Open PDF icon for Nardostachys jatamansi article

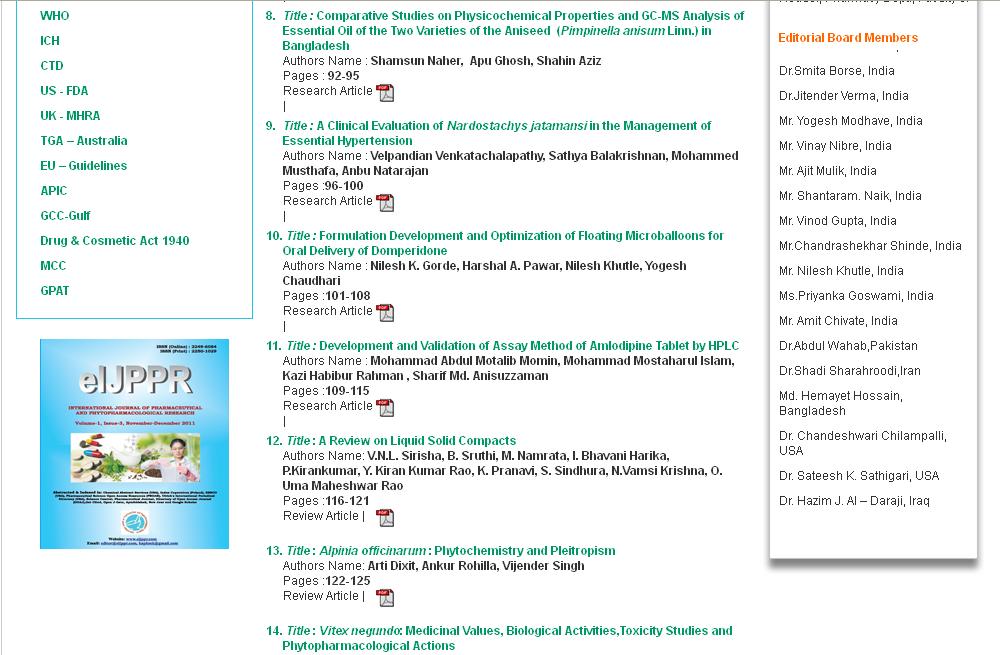point(385,203)
